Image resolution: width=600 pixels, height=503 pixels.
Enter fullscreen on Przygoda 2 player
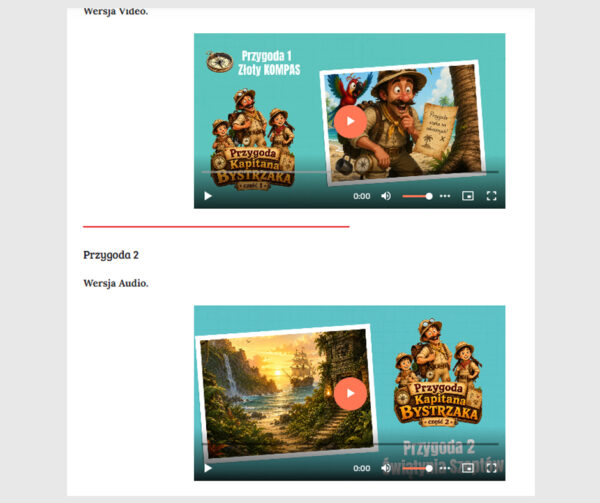click(491, 468)
